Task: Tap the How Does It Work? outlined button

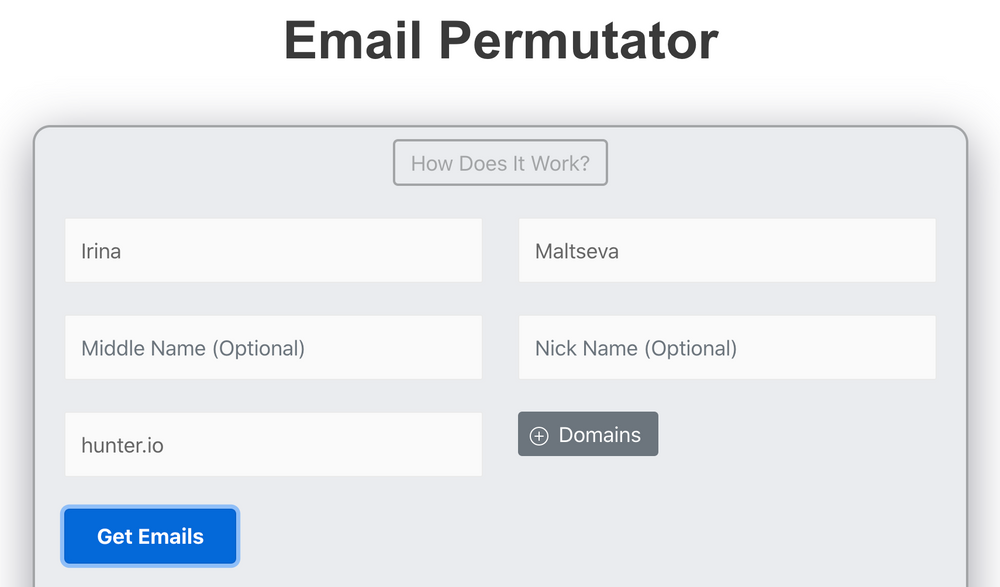Action: coord(500,162)
